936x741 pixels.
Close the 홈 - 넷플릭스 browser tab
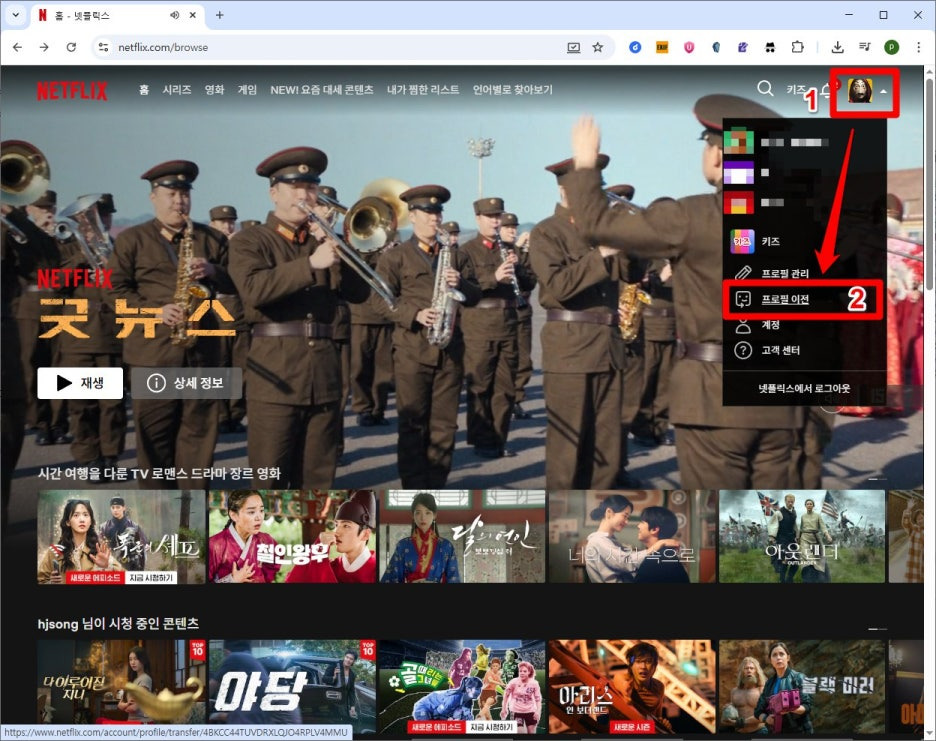click(x=192, y=15)
